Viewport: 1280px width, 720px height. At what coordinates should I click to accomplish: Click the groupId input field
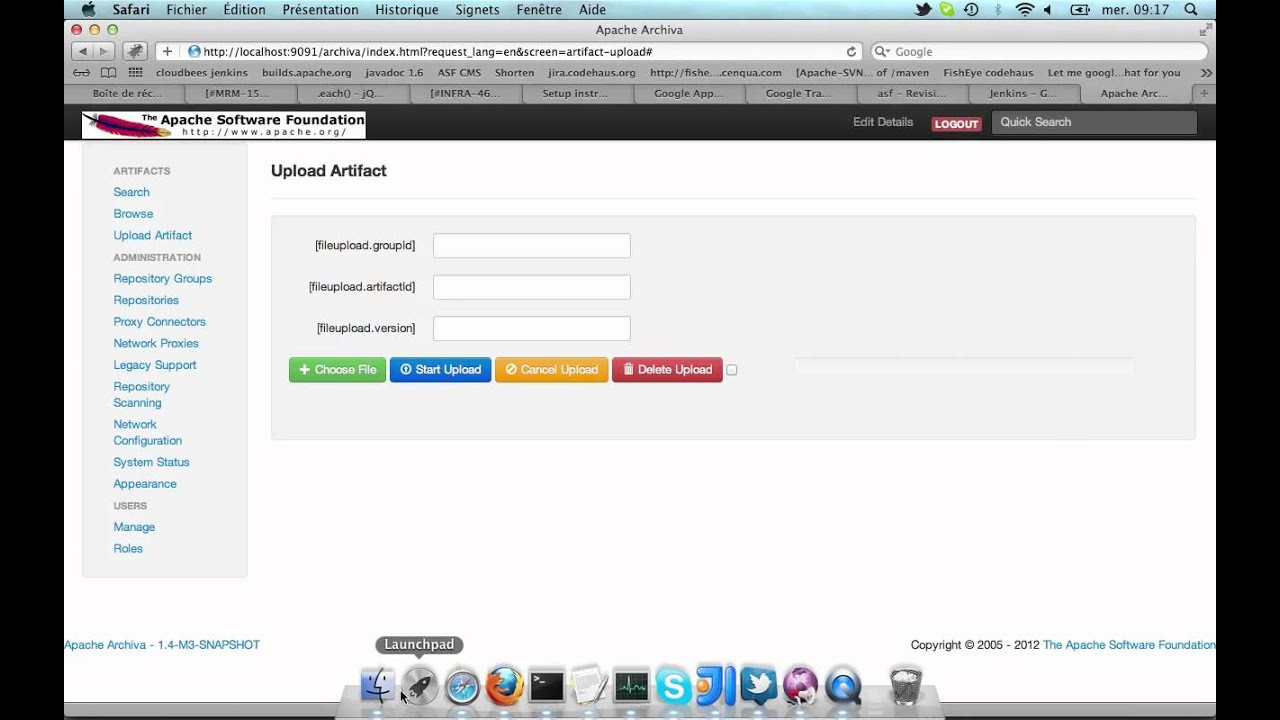(532, 245)
